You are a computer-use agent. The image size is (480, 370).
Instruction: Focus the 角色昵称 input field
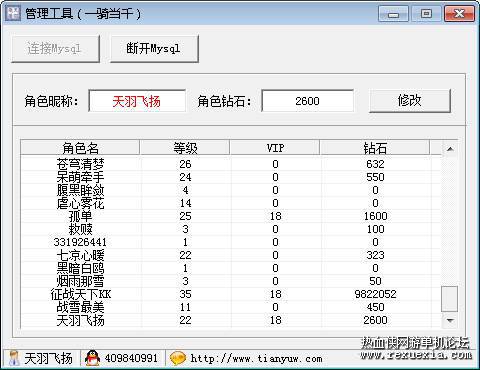[x=137, y=101]
